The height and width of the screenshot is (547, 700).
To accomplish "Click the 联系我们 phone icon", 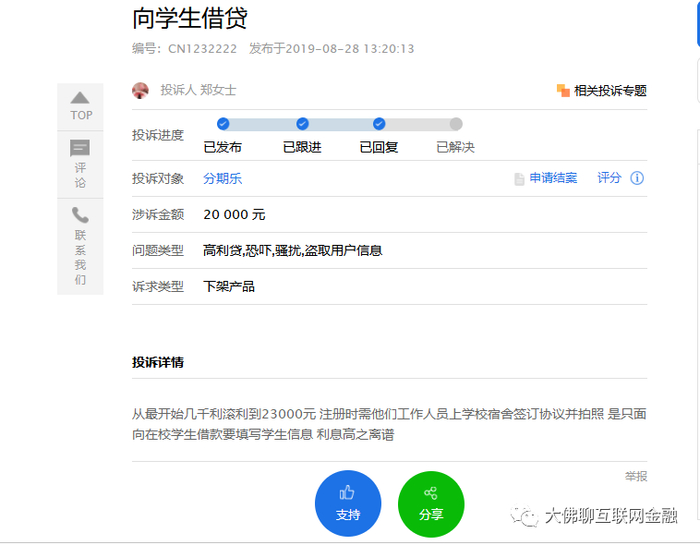I will click(80, 215).
